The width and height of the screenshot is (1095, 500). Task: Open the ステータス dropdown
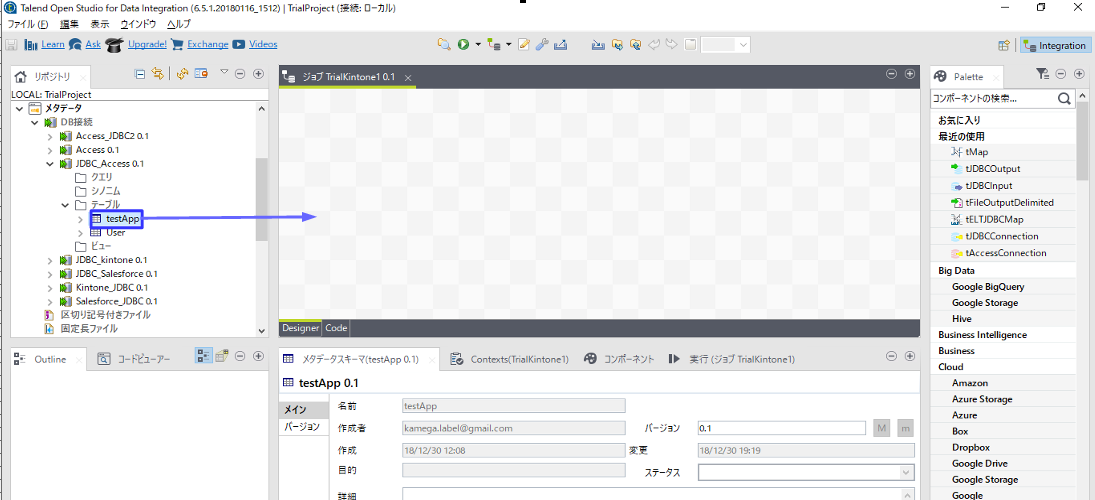click(x=806, y=473)
